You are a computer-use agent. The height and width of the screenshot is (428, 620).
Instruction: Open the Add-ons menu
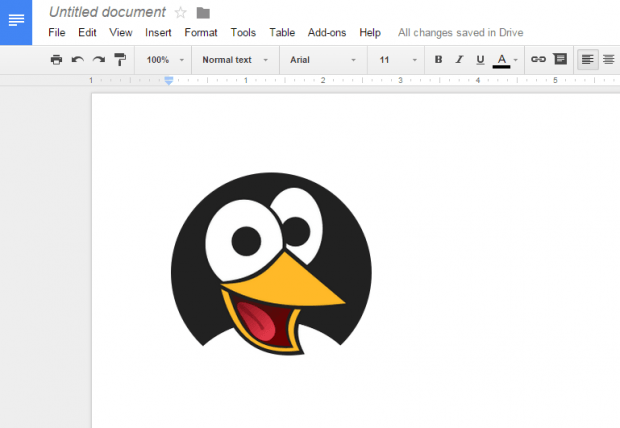click(327, 32)
